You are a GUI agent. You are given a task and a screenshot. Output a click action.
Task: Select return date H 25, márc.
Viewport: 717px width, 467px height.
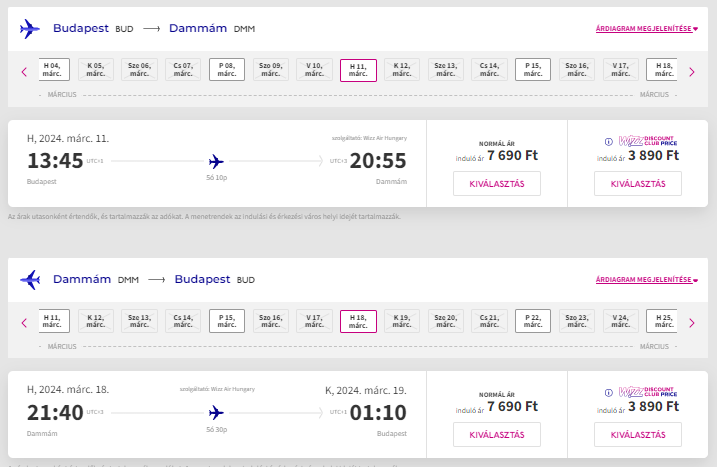[x=662, y=321]
